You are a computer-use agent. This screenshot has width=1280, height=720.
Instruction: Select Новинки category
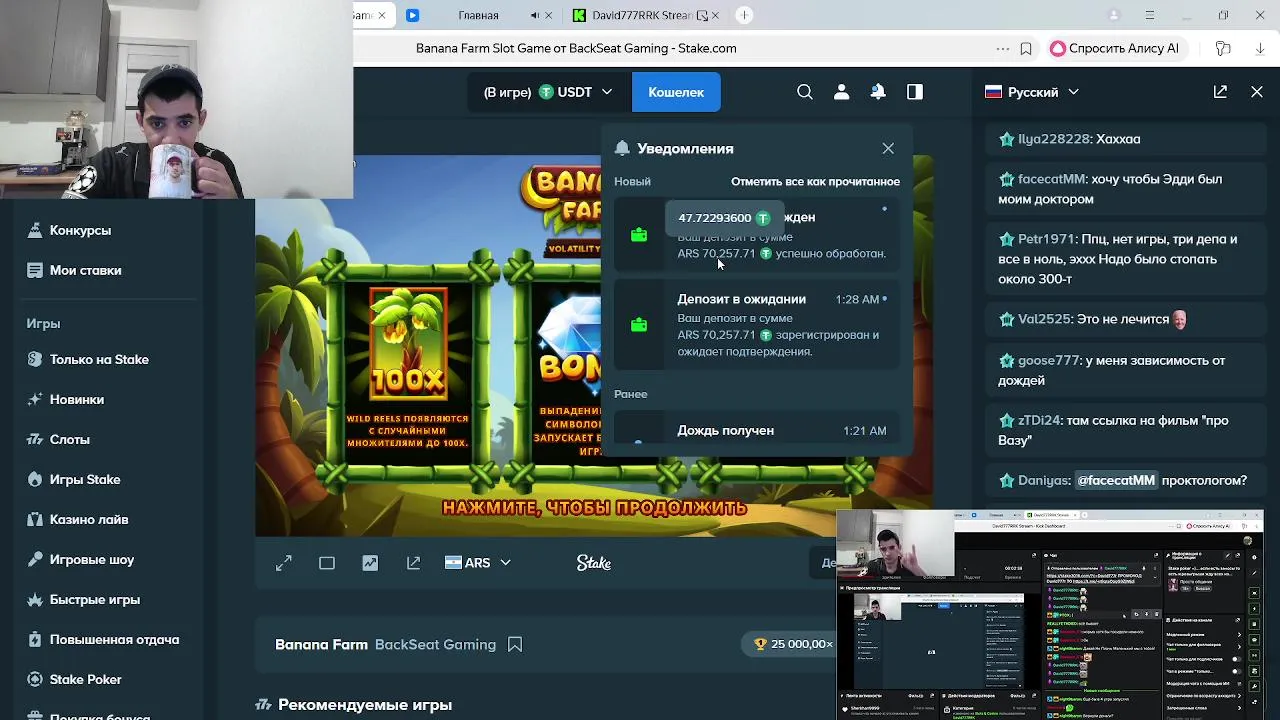[x=77, y=399]
